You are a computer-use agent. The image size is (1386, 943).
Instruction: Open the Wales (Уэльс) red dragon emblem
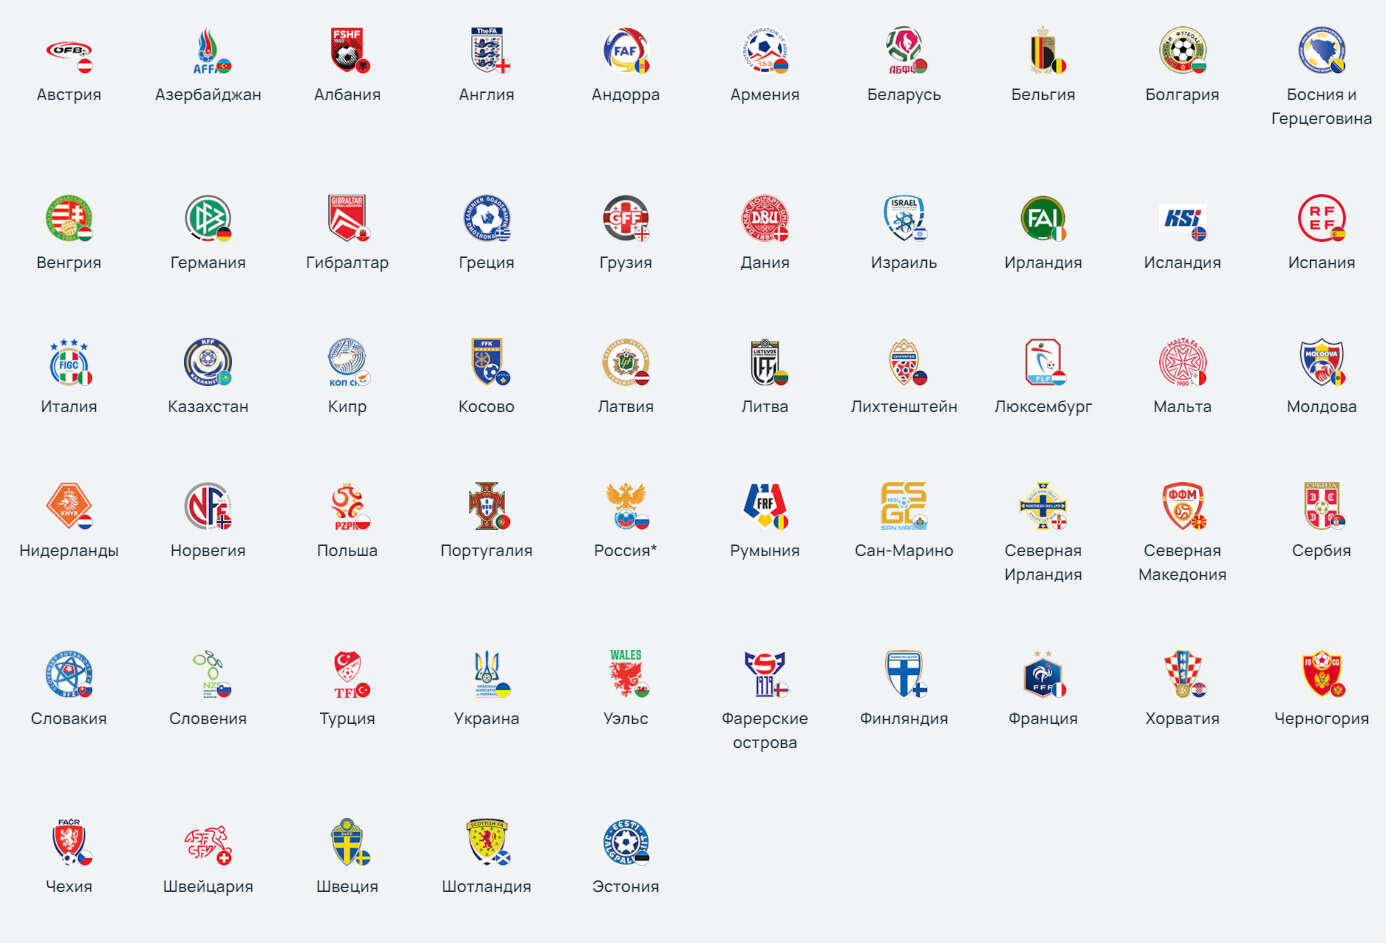[626, 675]
